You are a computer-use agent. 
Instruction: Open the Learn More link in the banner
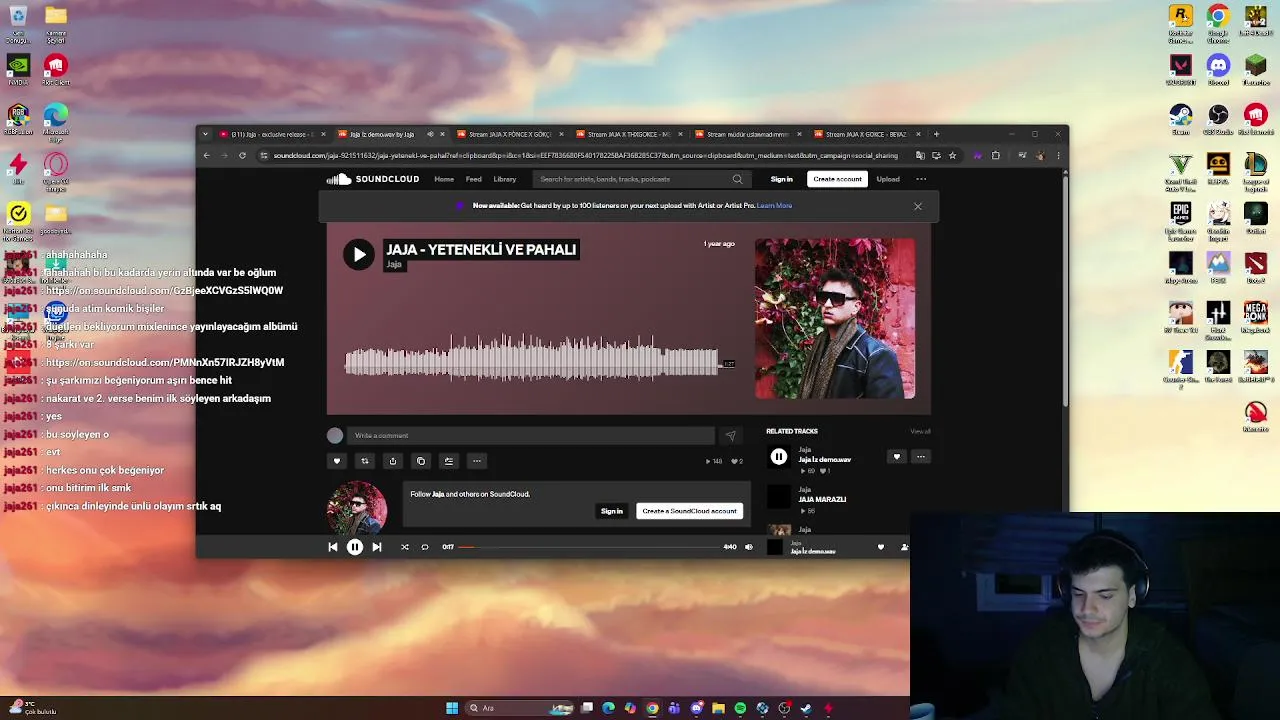(775, 206)
